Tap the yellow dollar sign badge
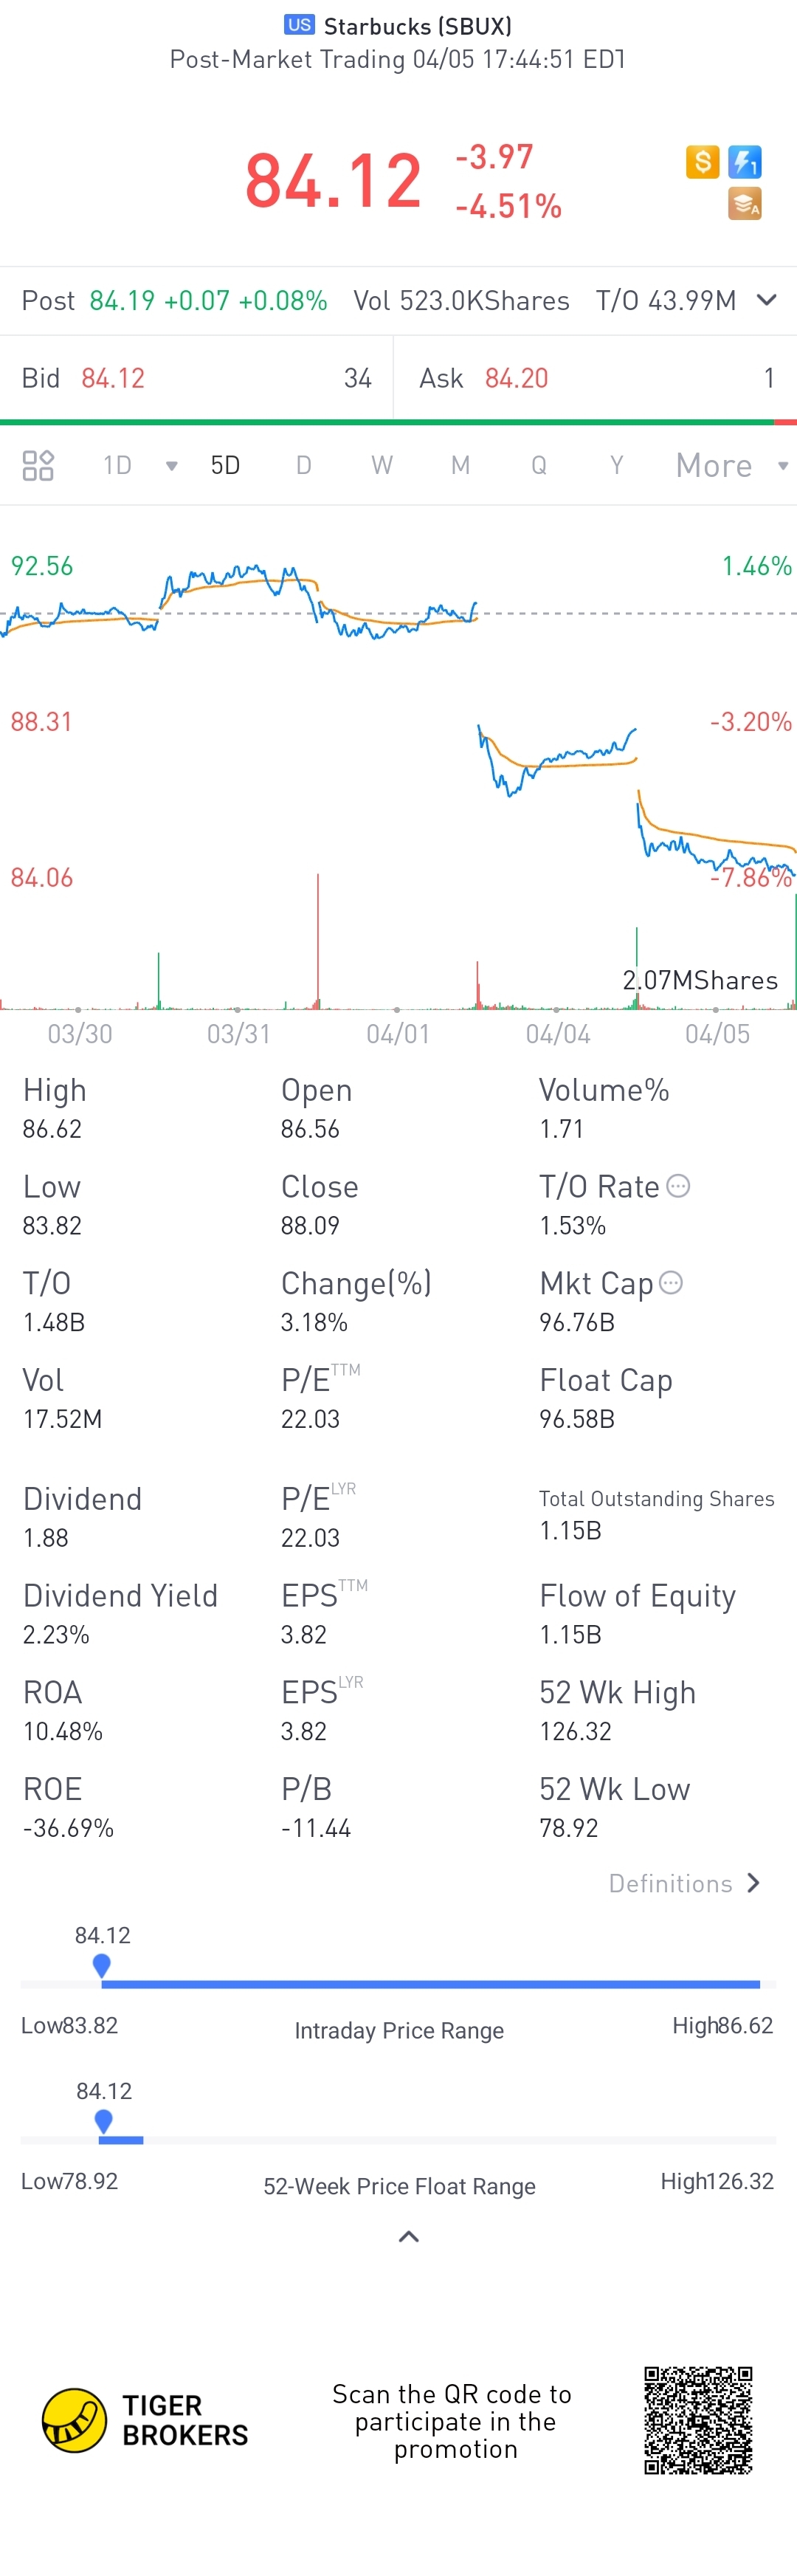 tap(702, 161)
